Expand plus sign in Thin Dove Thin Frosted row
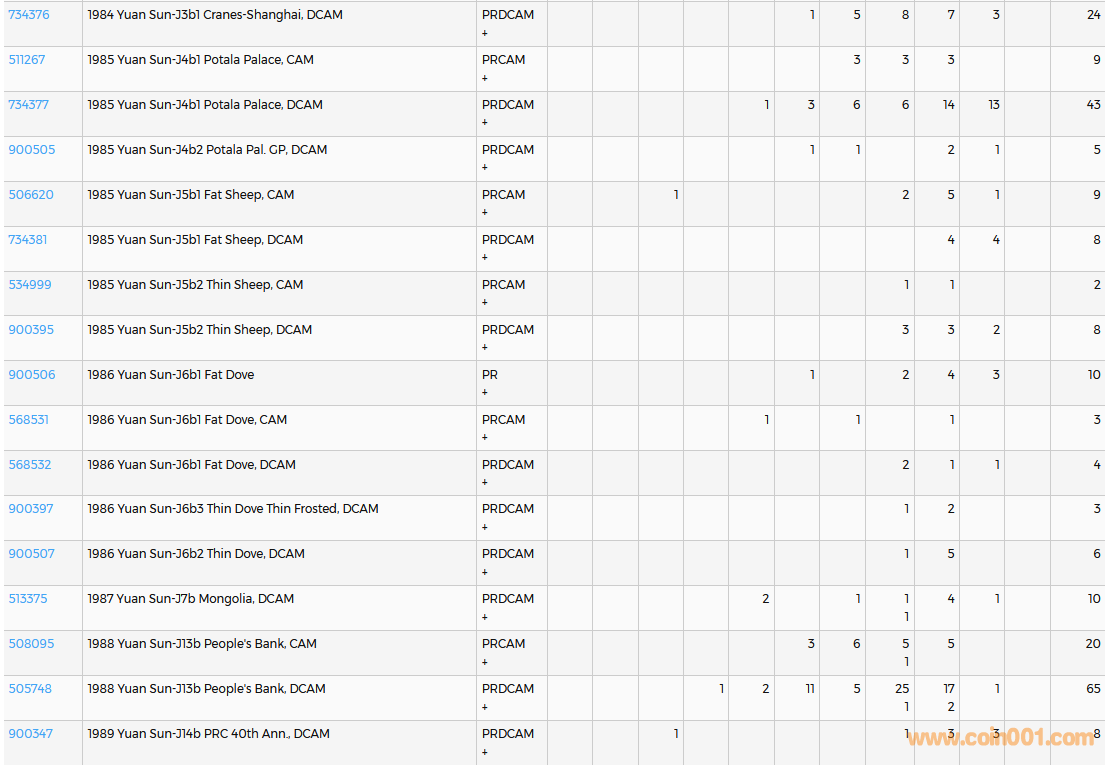Image resolution: width=1107 pixels, height=765 pixels. tap(485, 527)
